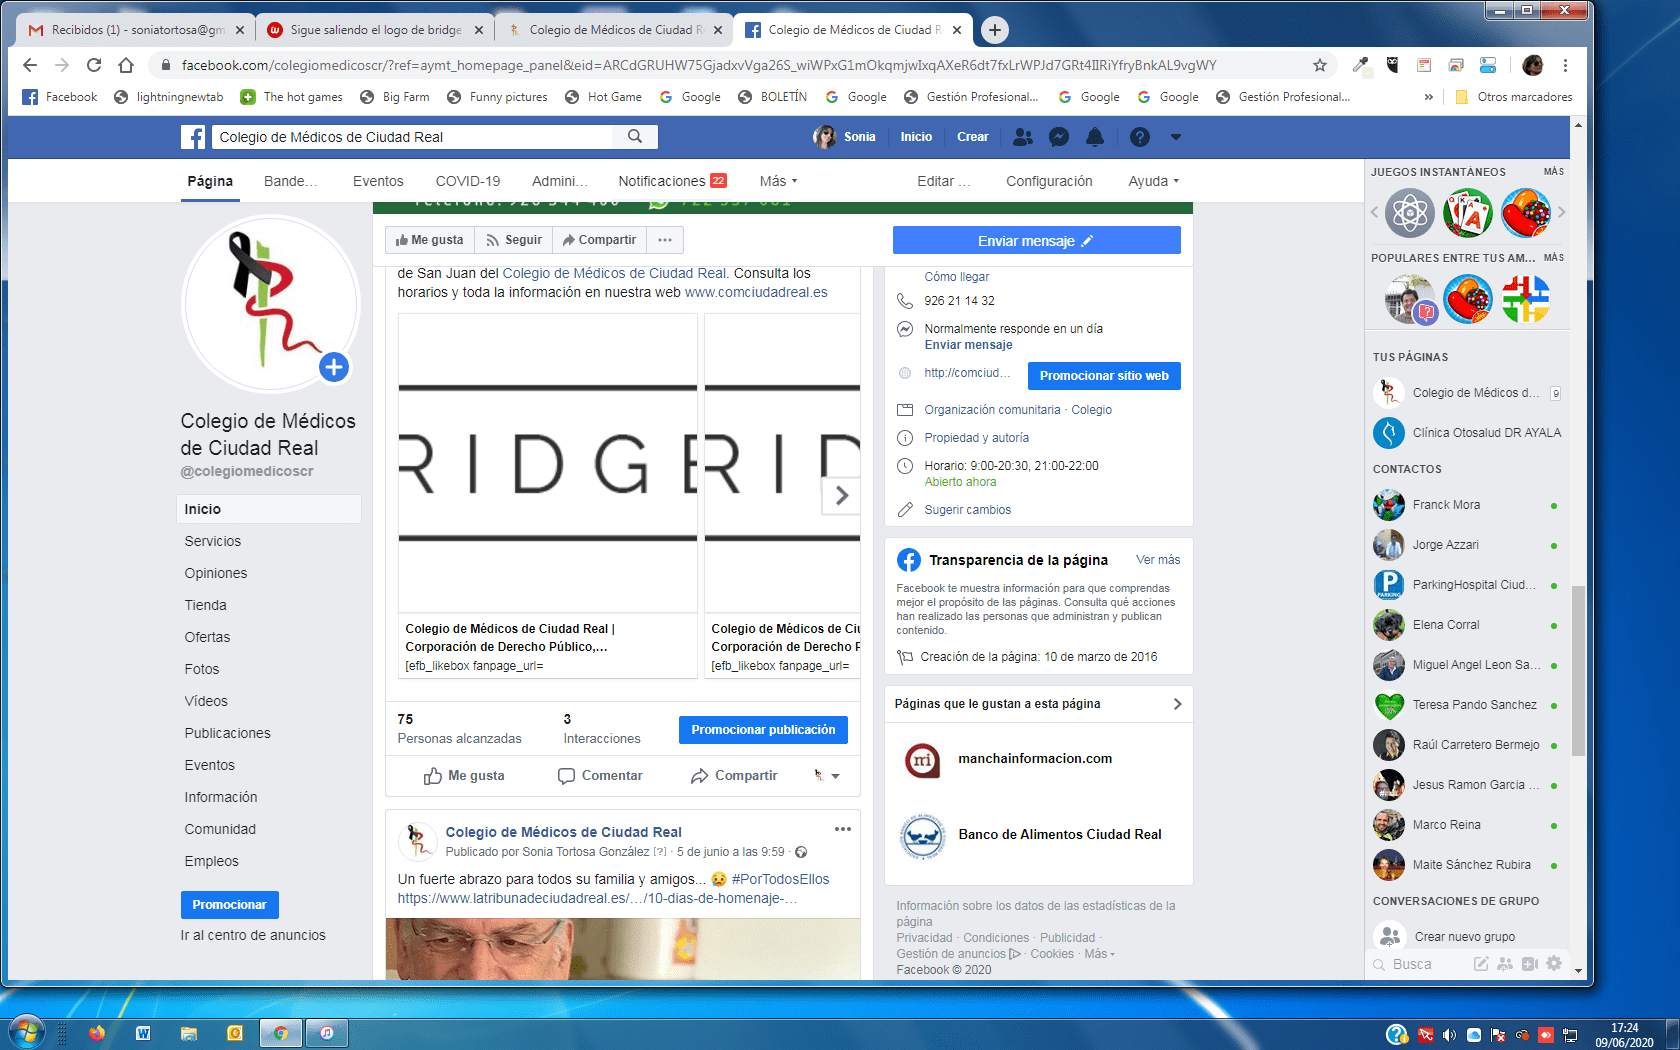Click Promocionar sitio web button

click(1104, 376)
